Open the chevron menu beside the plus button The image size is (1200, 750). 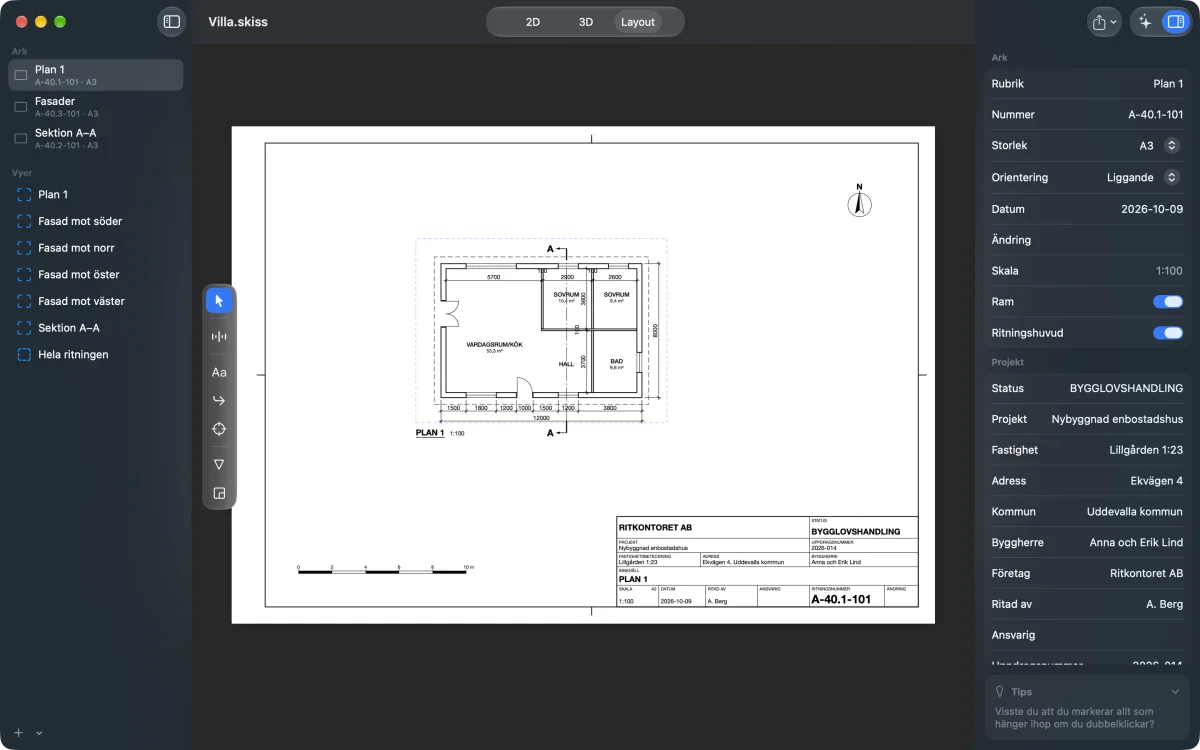[x=39, y=733]
